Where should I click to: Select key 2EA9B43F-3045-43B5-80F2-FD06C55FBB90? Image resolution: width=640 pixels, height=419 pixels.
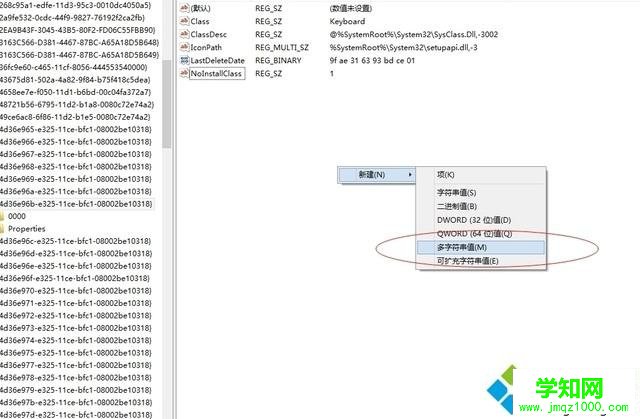coord(78,30)
